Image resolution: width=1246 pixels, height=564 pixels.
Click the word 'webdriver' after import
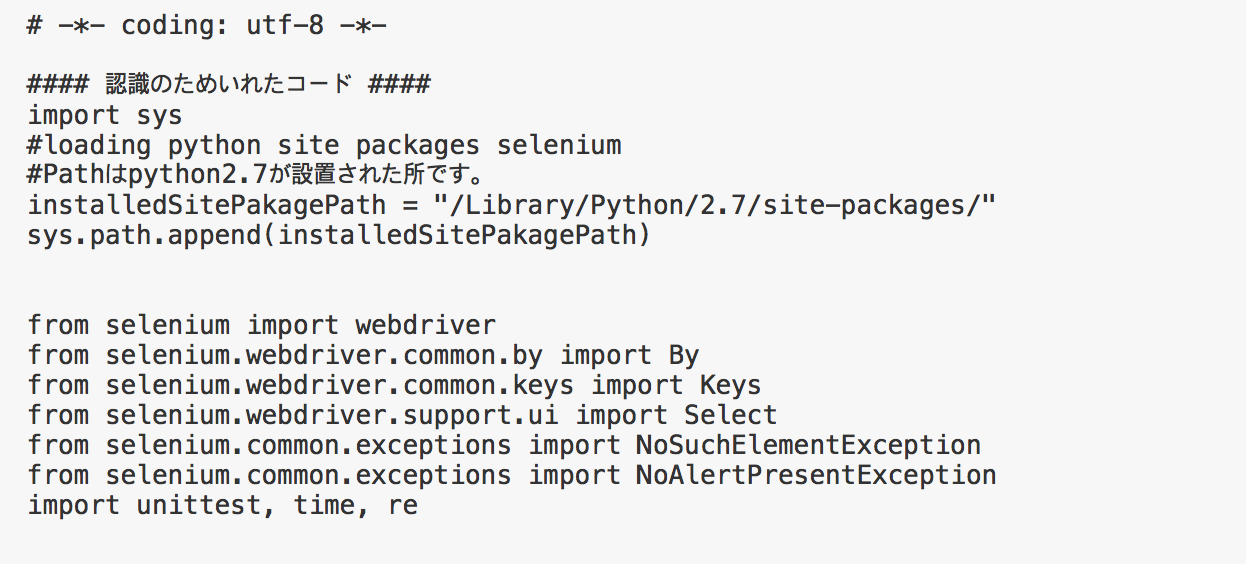pyautogui.click(x=425, y=325)
